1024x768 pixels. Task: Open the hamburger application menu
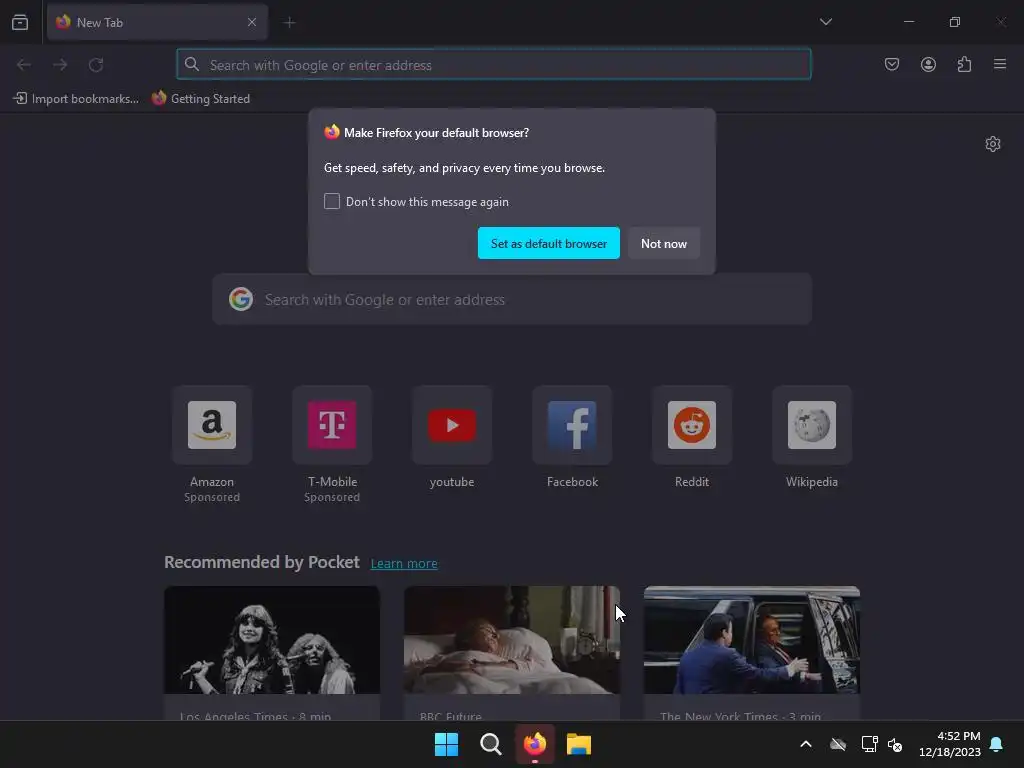pyautogui.click(x=1000, y=64)
